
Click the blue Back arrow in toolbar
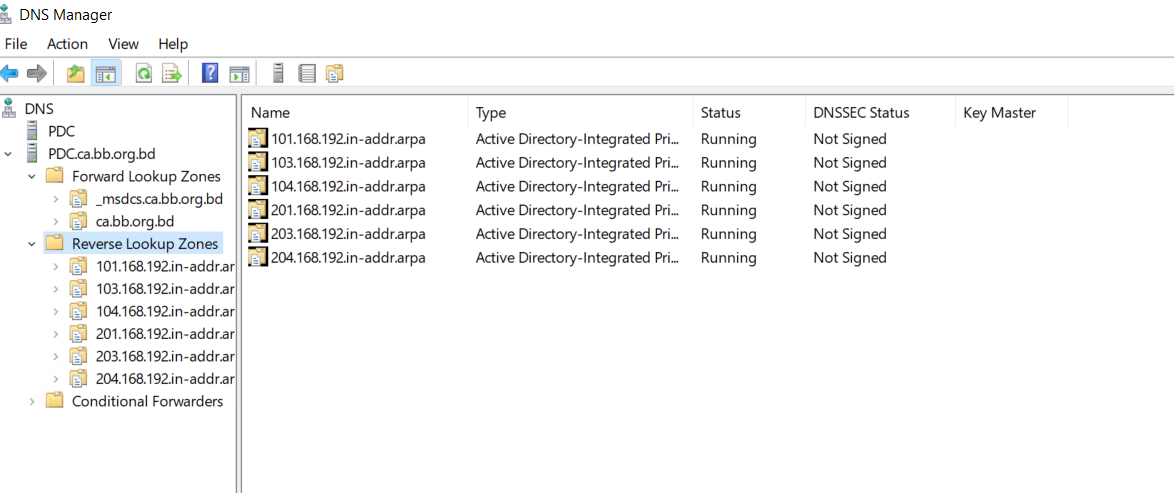click(x=9, y=73)
